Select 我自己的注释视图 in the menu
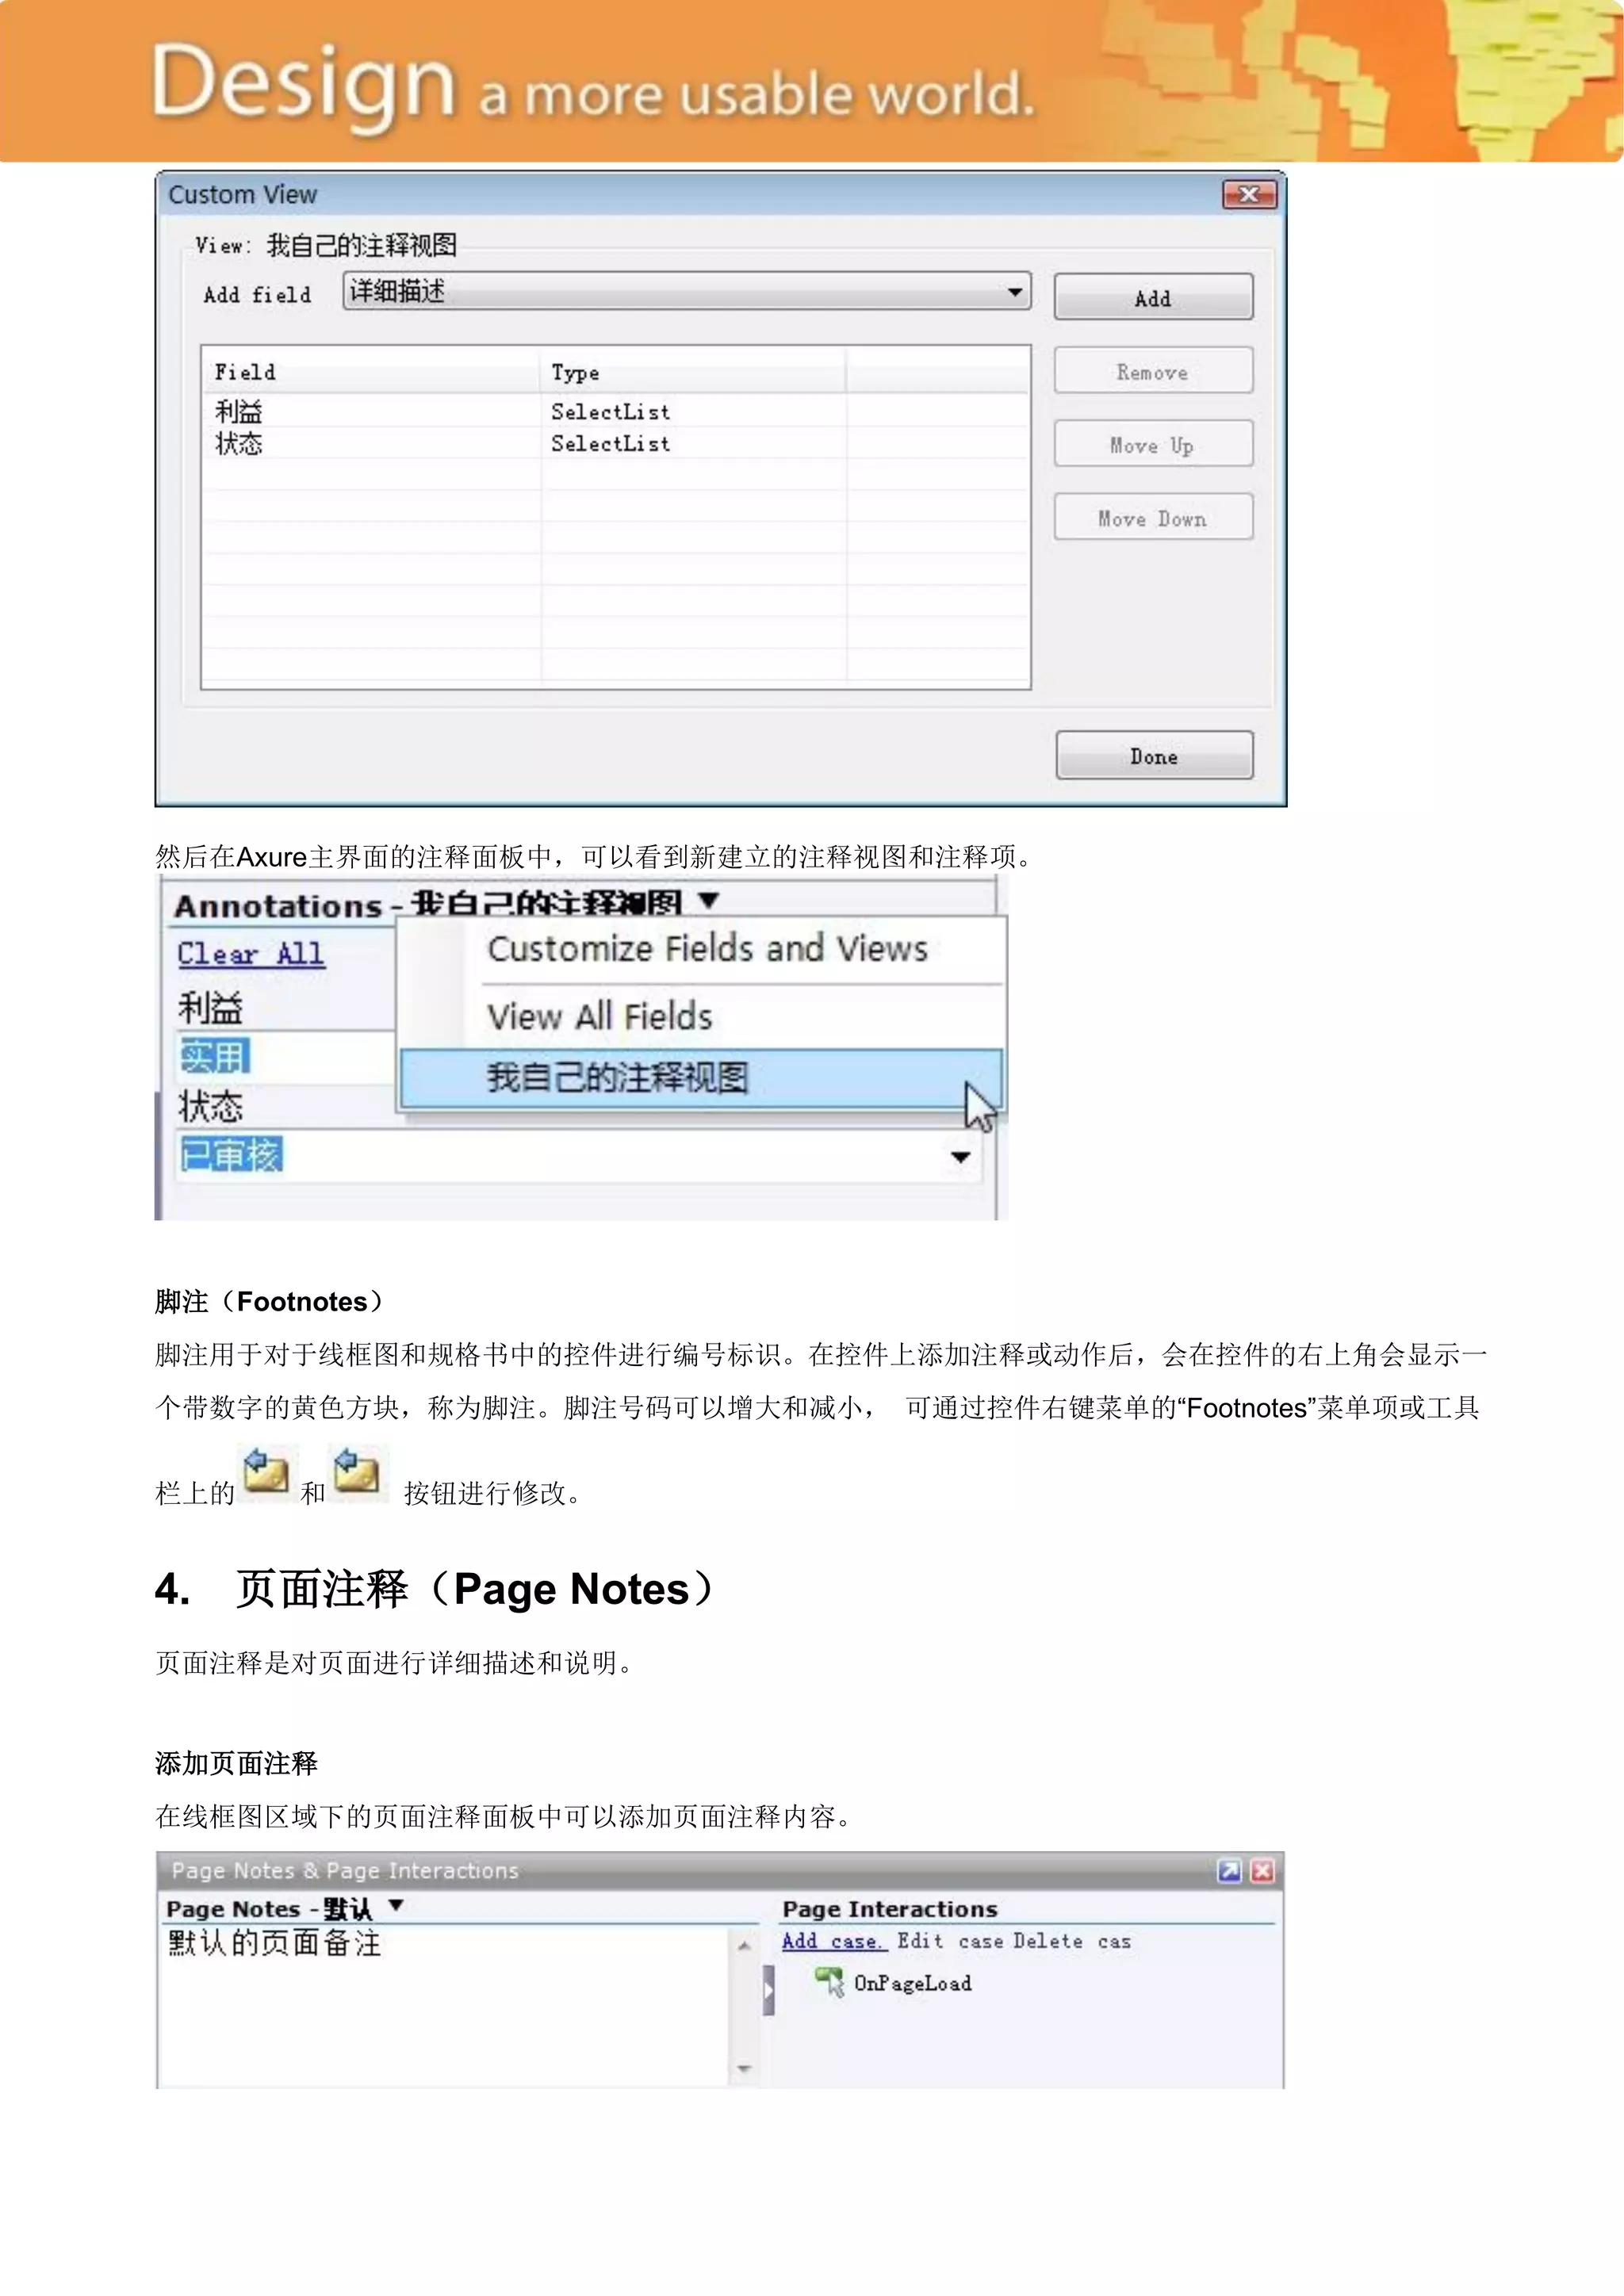This screenshot has width=1624, height=2296. pyautogui.click(x=700, y=1078)
